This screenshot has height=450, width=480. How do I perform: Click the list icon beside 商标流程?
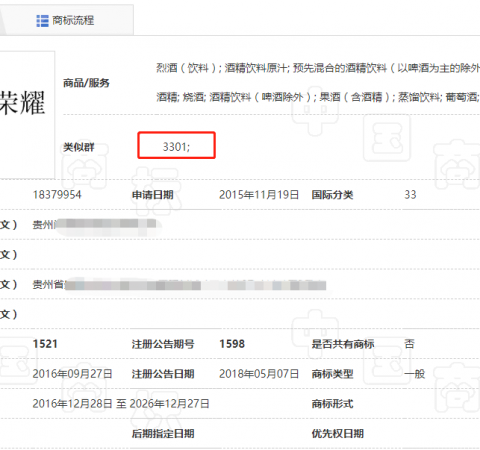pos(42,21)
